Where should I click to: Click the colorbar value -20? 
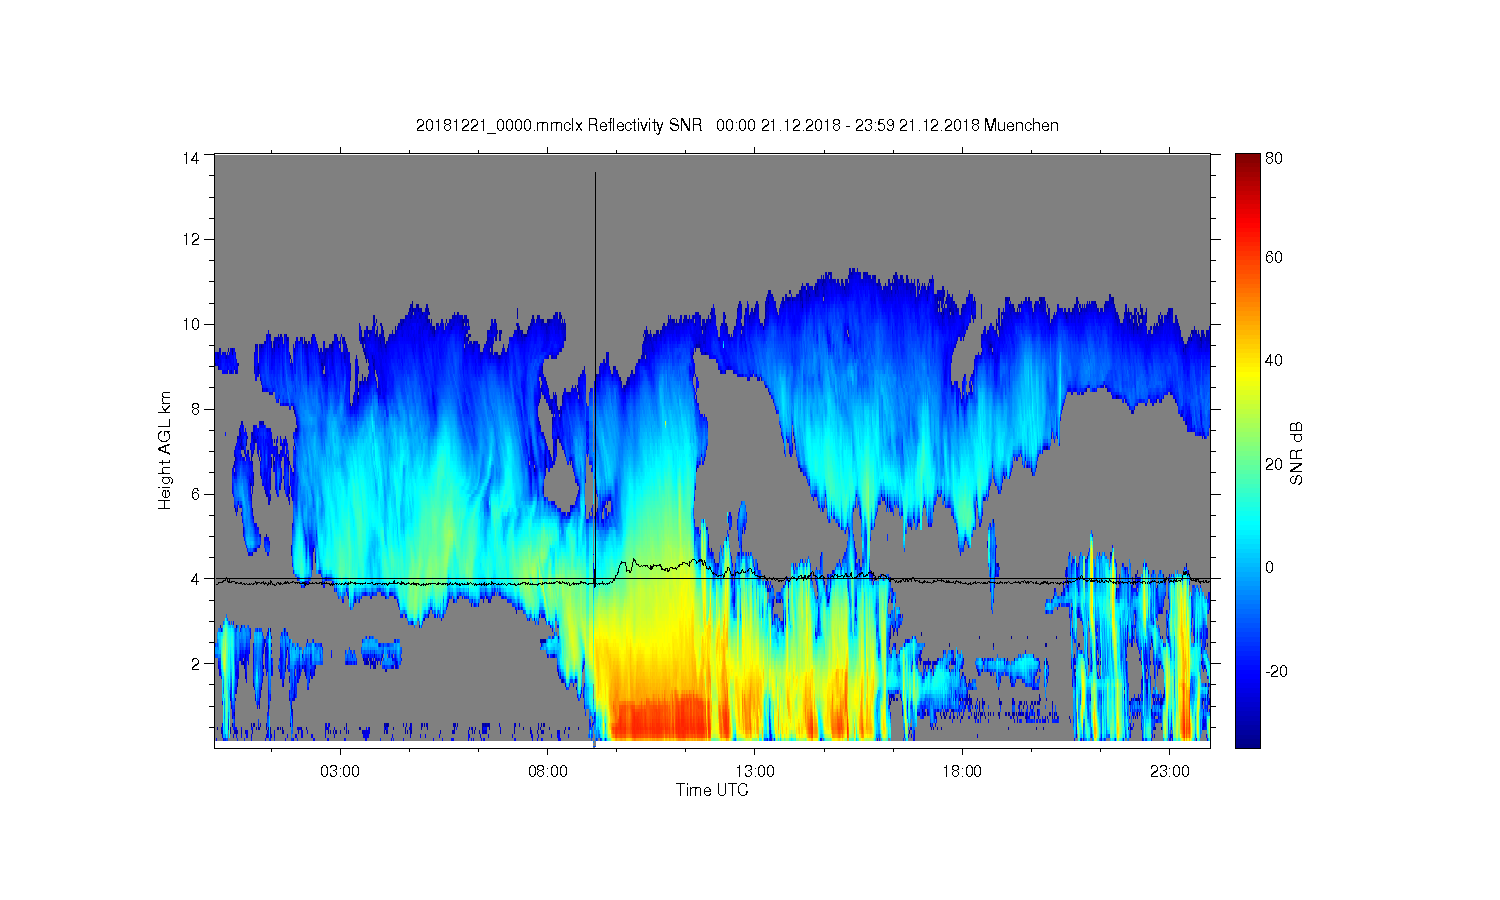pyautogui.click(x=1276, y=671)
